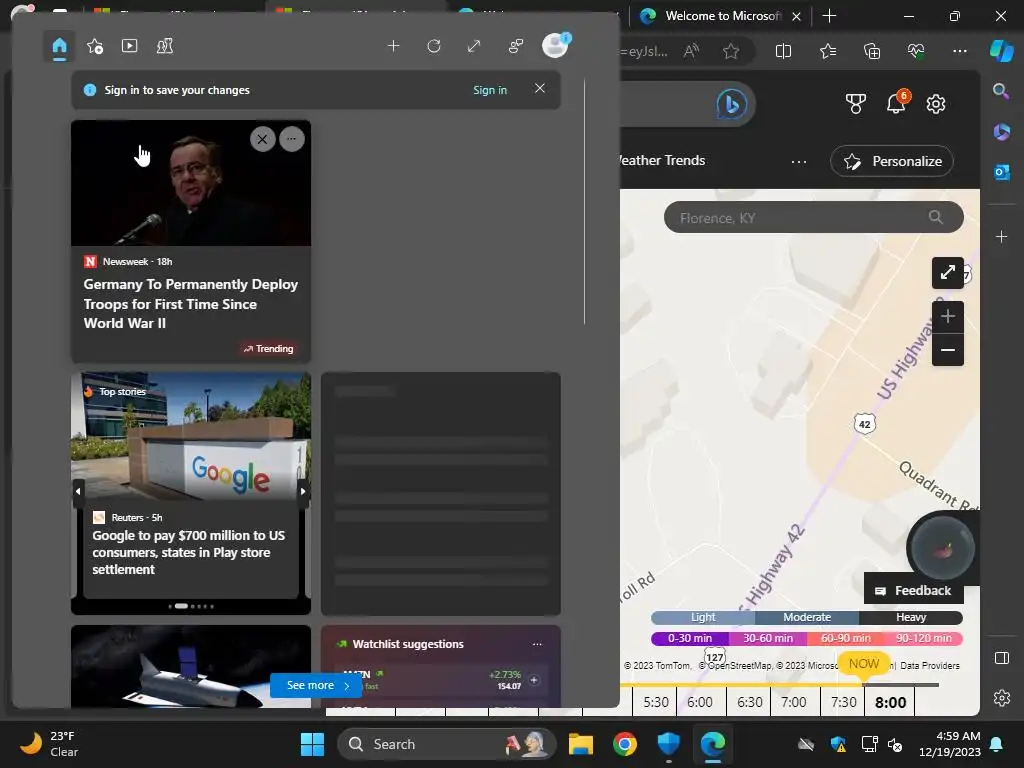The width and height of the screenshot is (1024, 768).
Task: Dismiss the sign in notification banner
Action: click(x=539, y=88)
